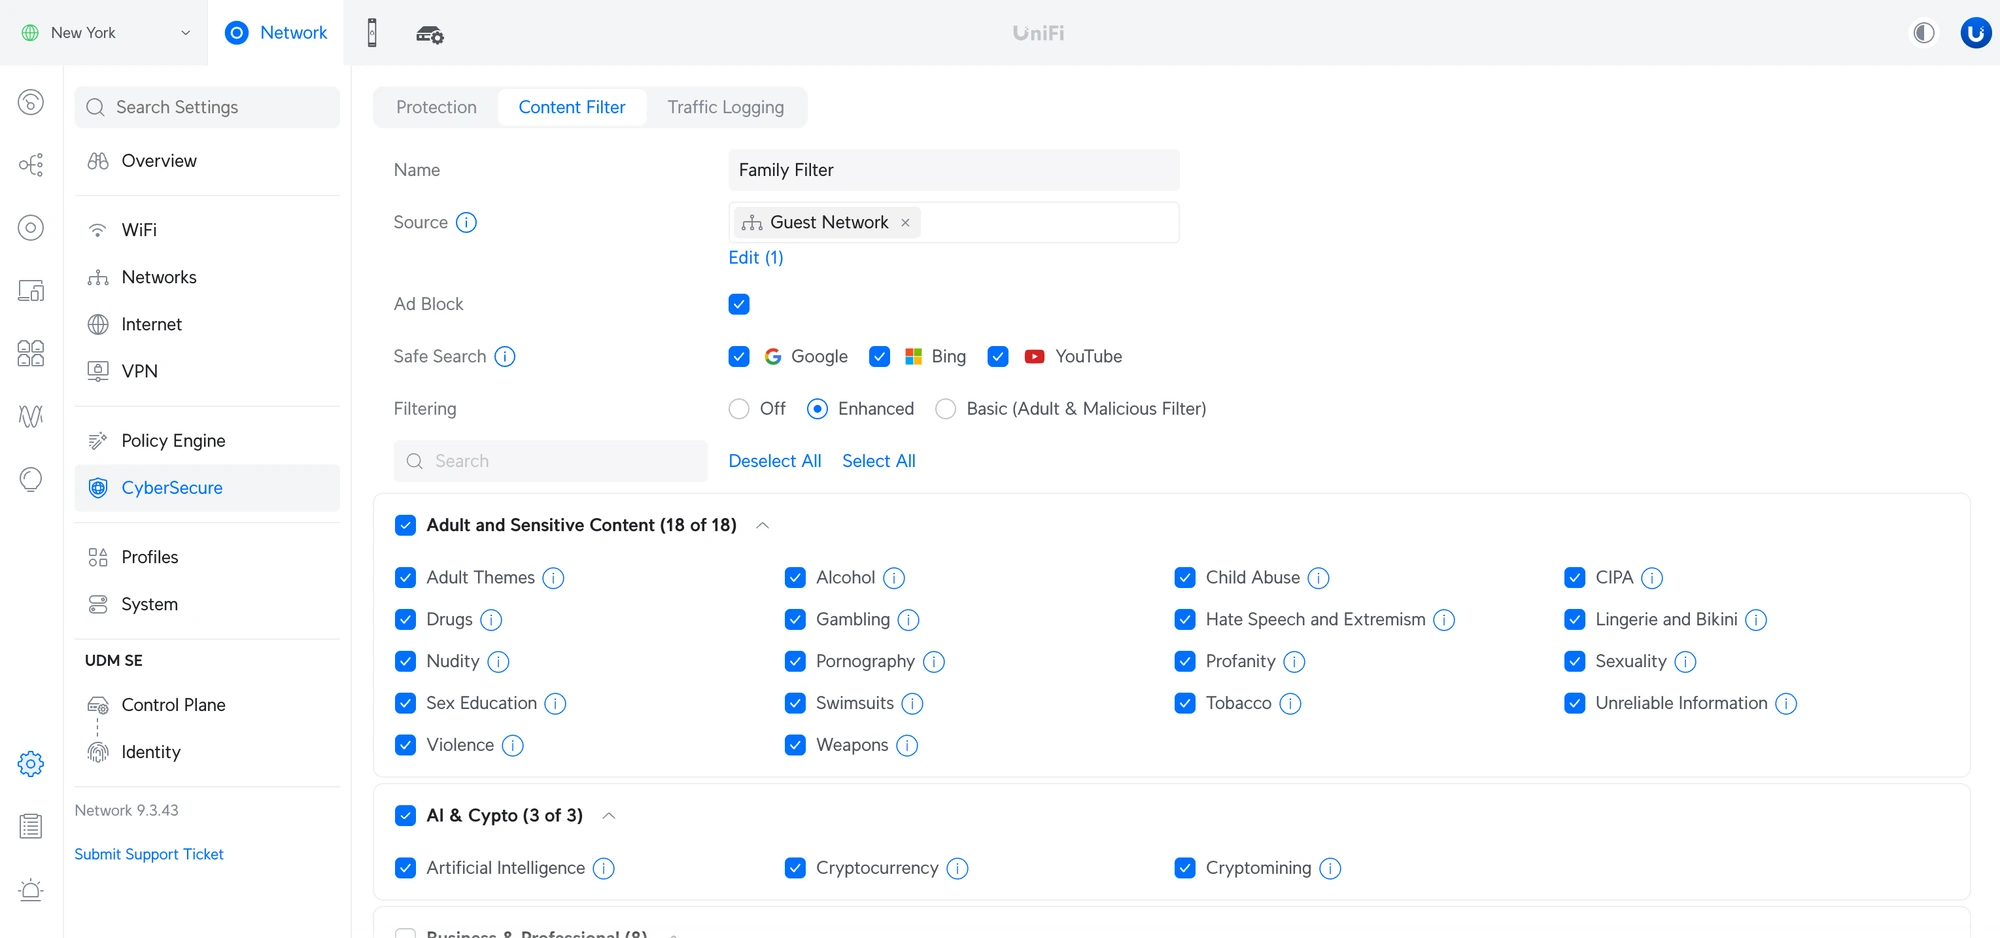Open the Insights waveform icon in sidebar
The width and height of the screenshot is (2000, 938).
pyautogui.click(x=30, y=417)
